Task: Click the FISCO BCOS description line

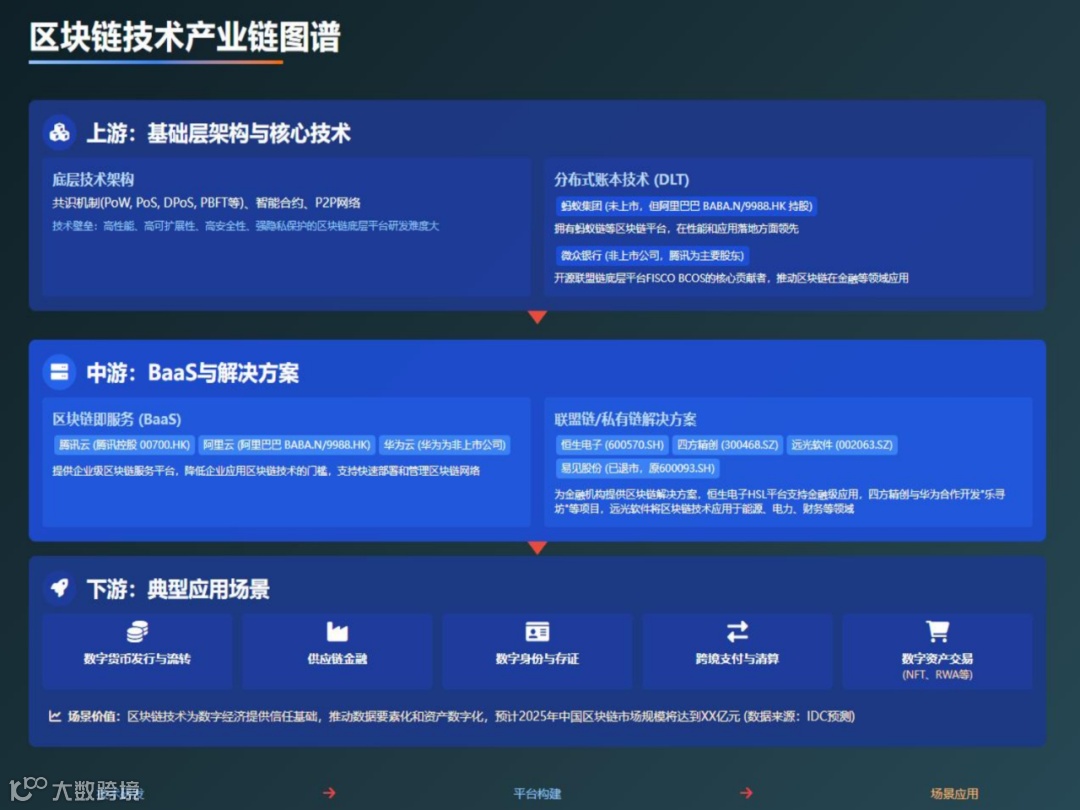Action: pos(731,278)
